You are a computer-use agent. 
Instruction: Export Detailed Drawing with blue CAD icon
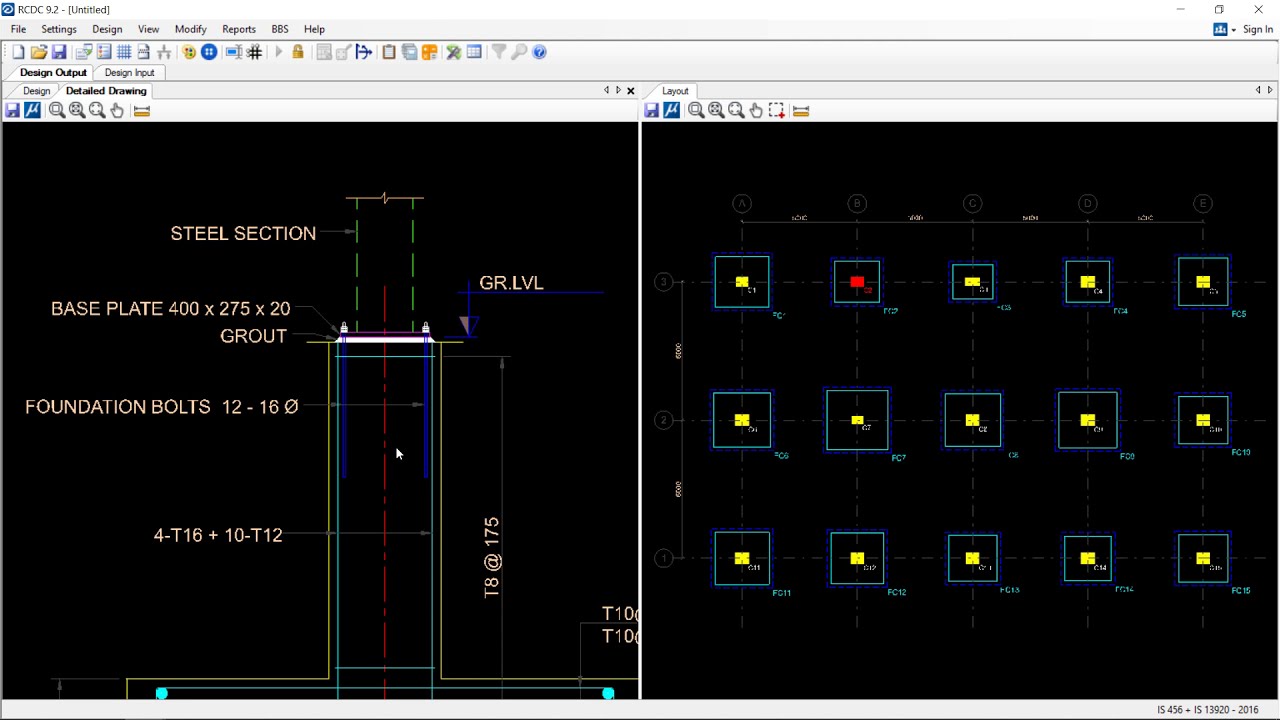click(32, 110)
